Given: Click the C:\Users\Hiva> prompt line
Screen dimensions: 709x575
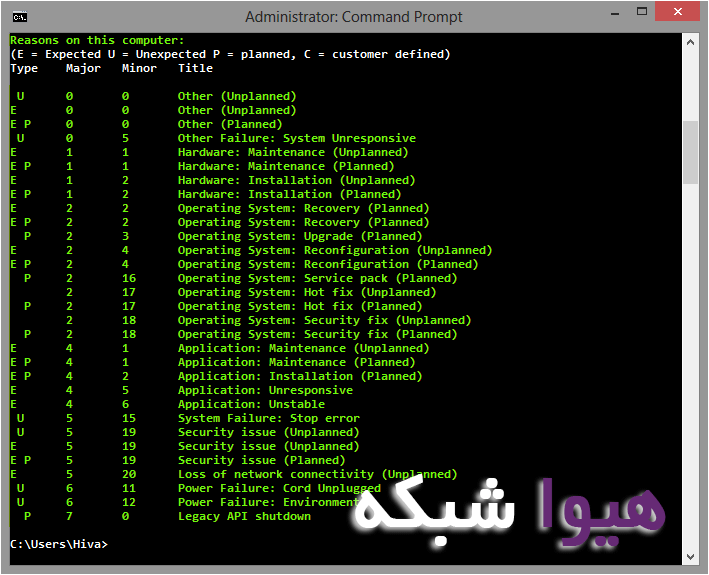Looking at the screenshot, I should (58, 544).
